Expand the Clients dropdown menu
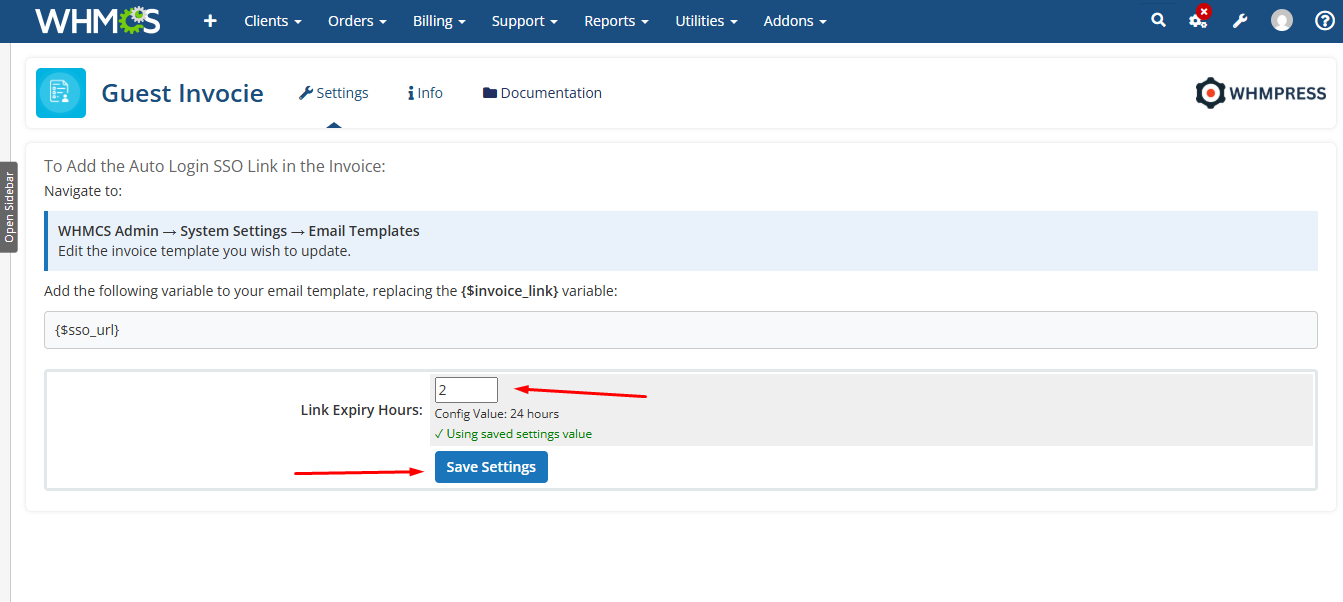The height and width of the screenshot is (602, 1343). [x=272, y=21]
